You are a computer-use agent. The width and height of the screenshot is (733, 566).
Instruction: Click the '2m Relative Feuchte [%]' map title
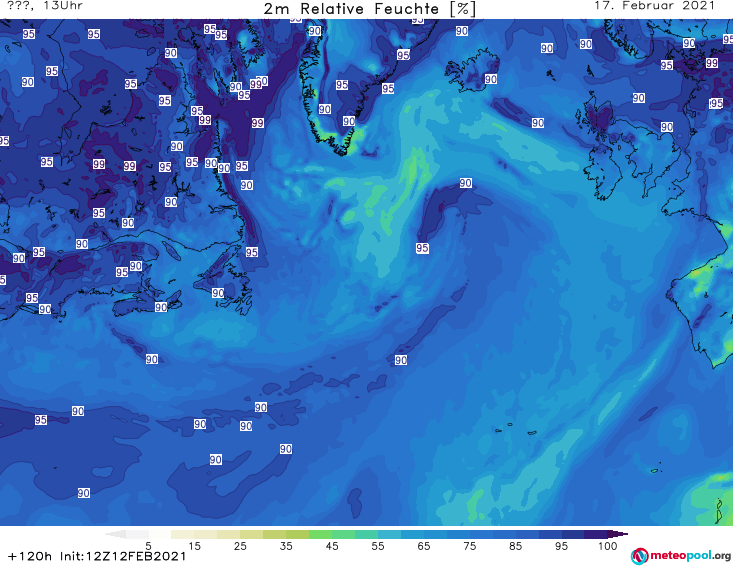369,9
